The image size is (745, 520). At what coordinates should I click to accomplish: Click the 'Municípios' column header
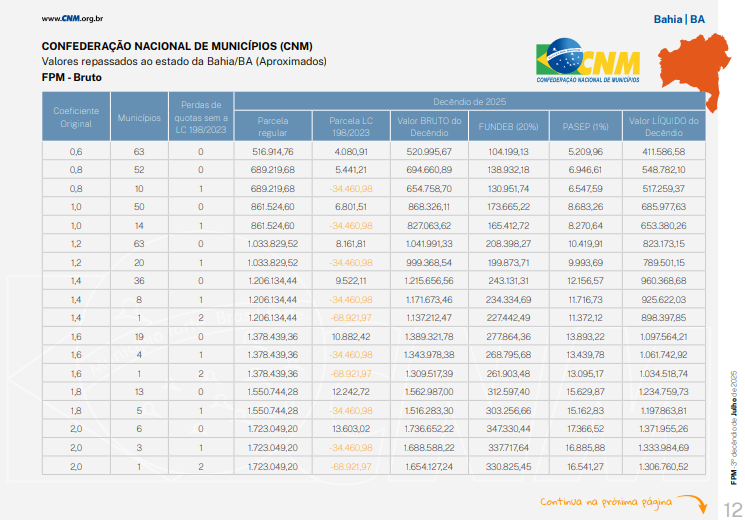pos(139,117)
